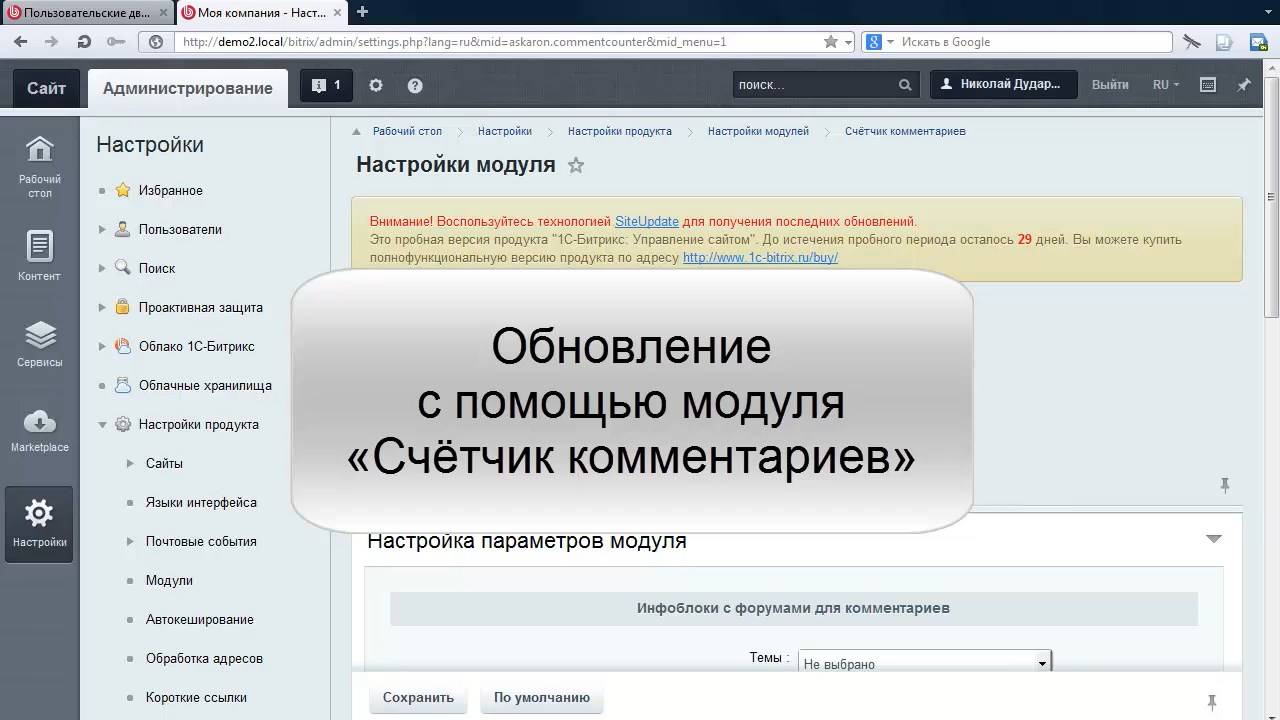1280x720 pixels.
Task: Open the Контент sidebar section
Action: point(39,255)
